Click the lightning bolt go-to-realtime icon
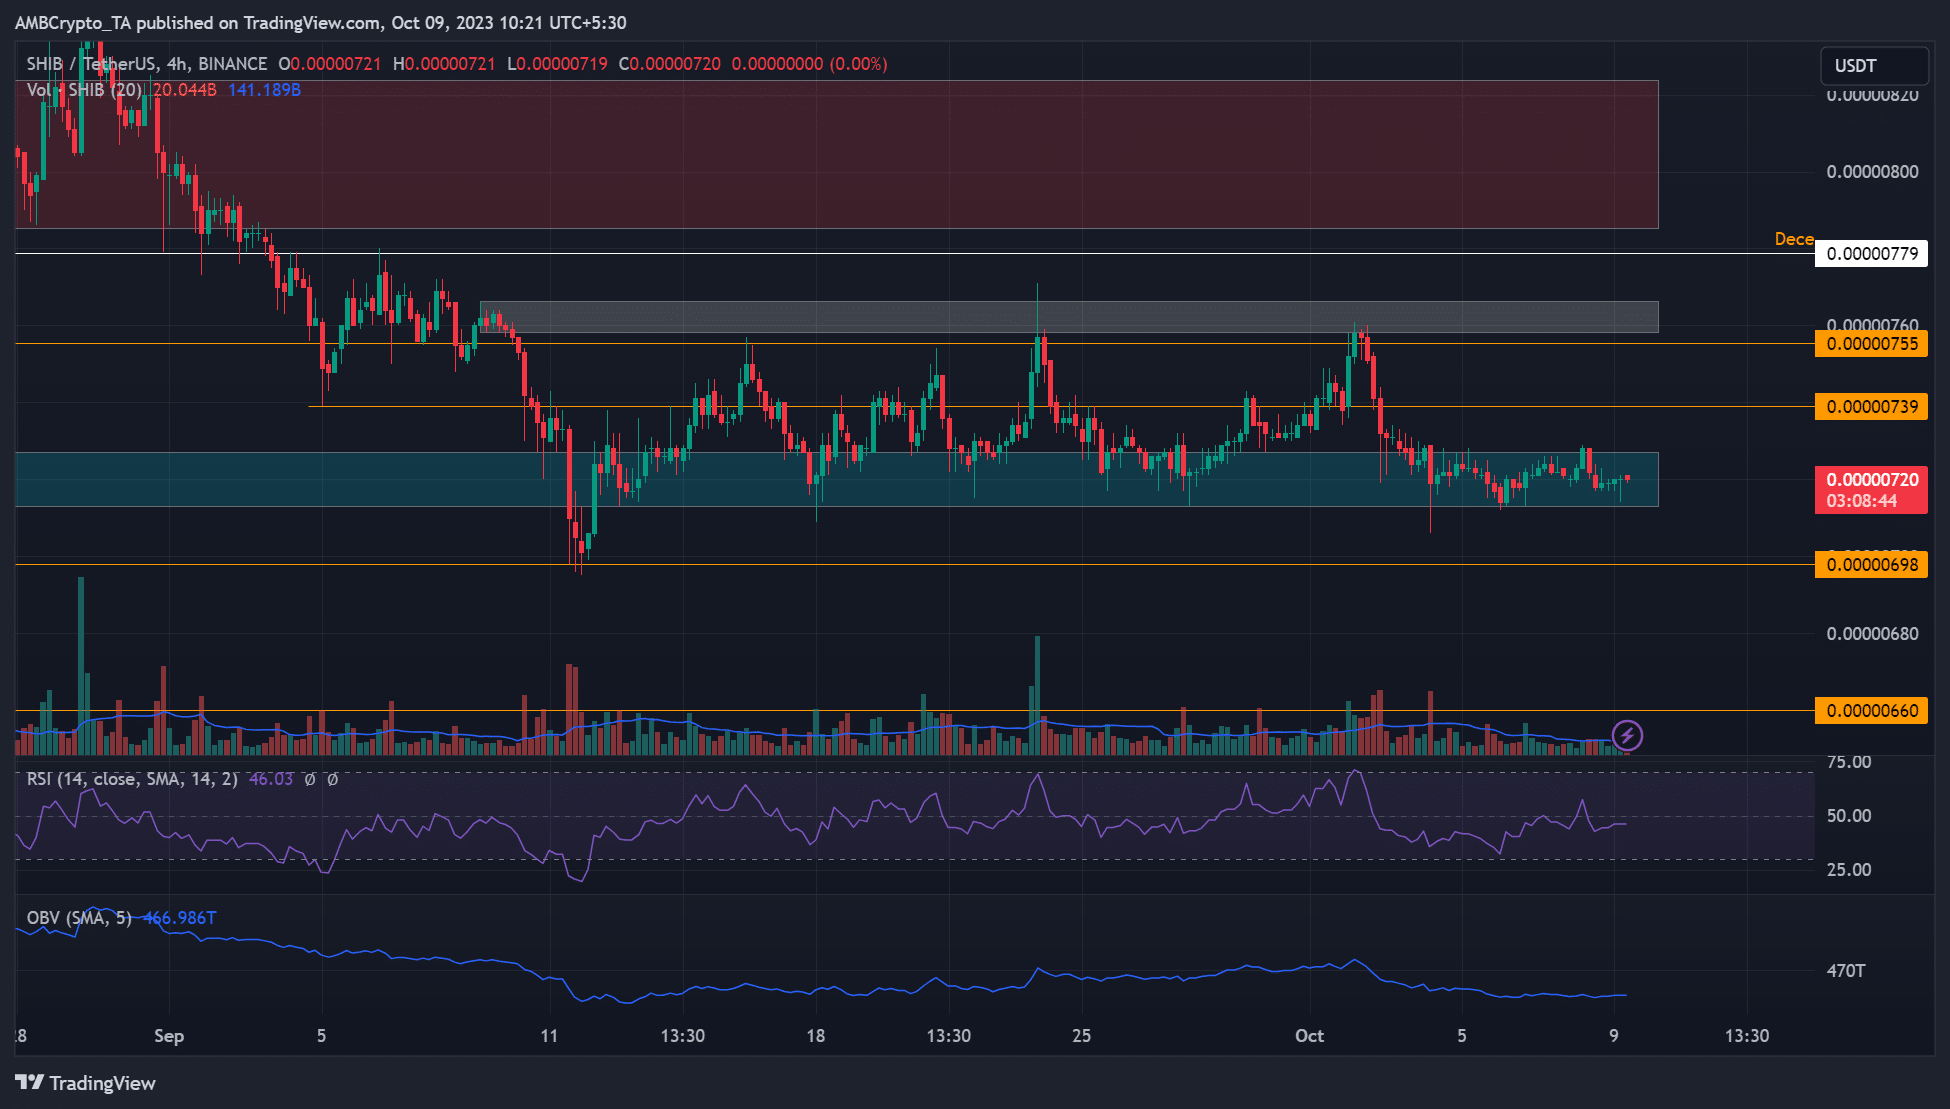 pos(1627,736)
